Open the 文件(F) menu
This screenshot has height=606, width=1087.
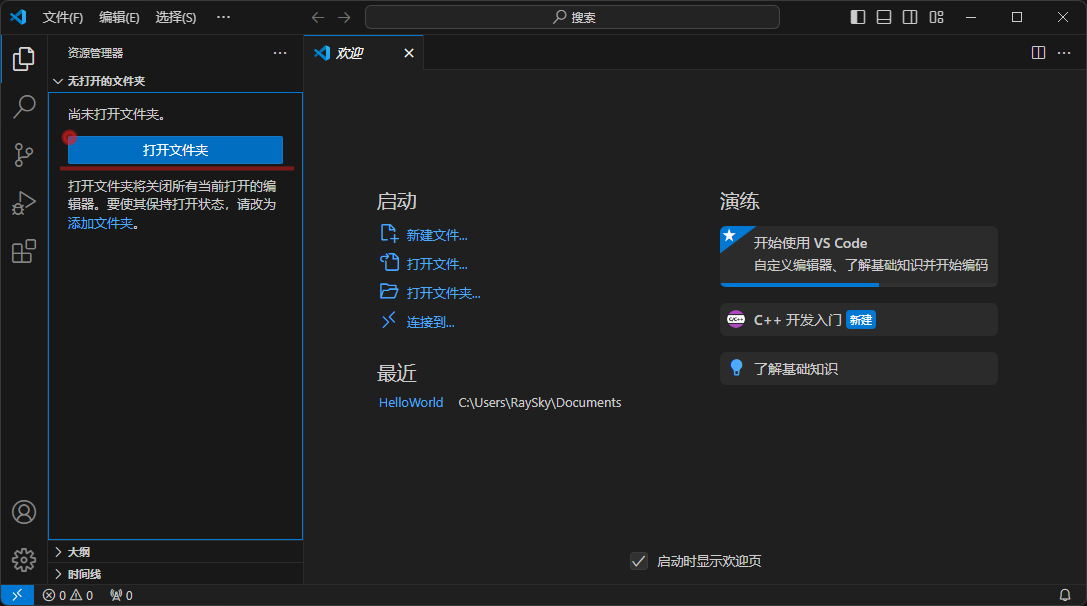click(62, 17)
